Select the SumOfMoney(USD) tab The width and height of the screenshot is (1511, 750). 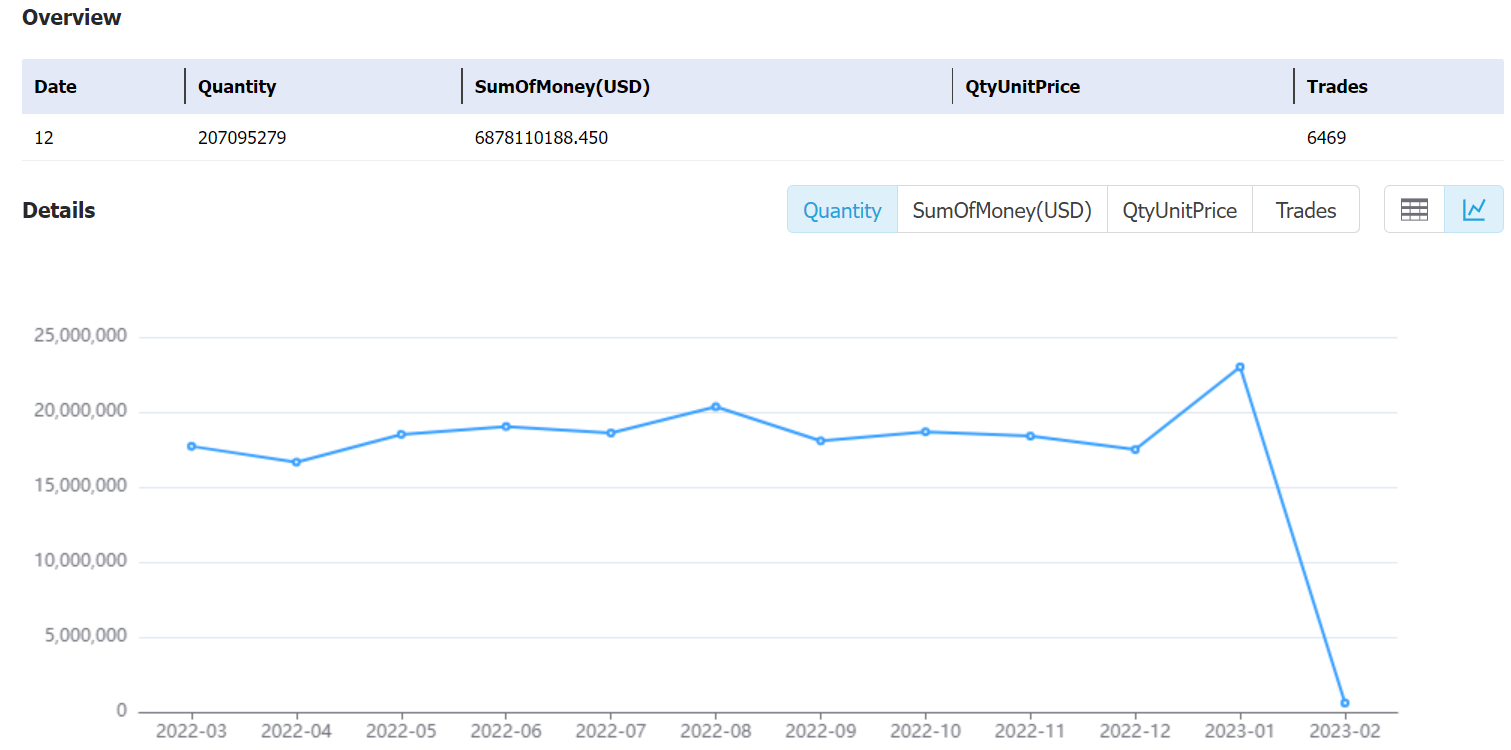pos(1002,210)
